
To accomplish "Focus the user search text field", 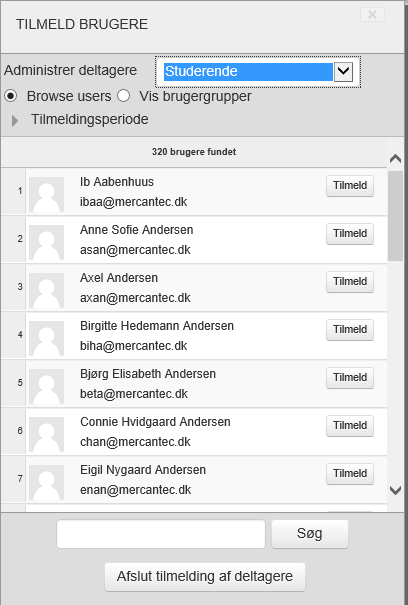I will (x=161, y=534).
